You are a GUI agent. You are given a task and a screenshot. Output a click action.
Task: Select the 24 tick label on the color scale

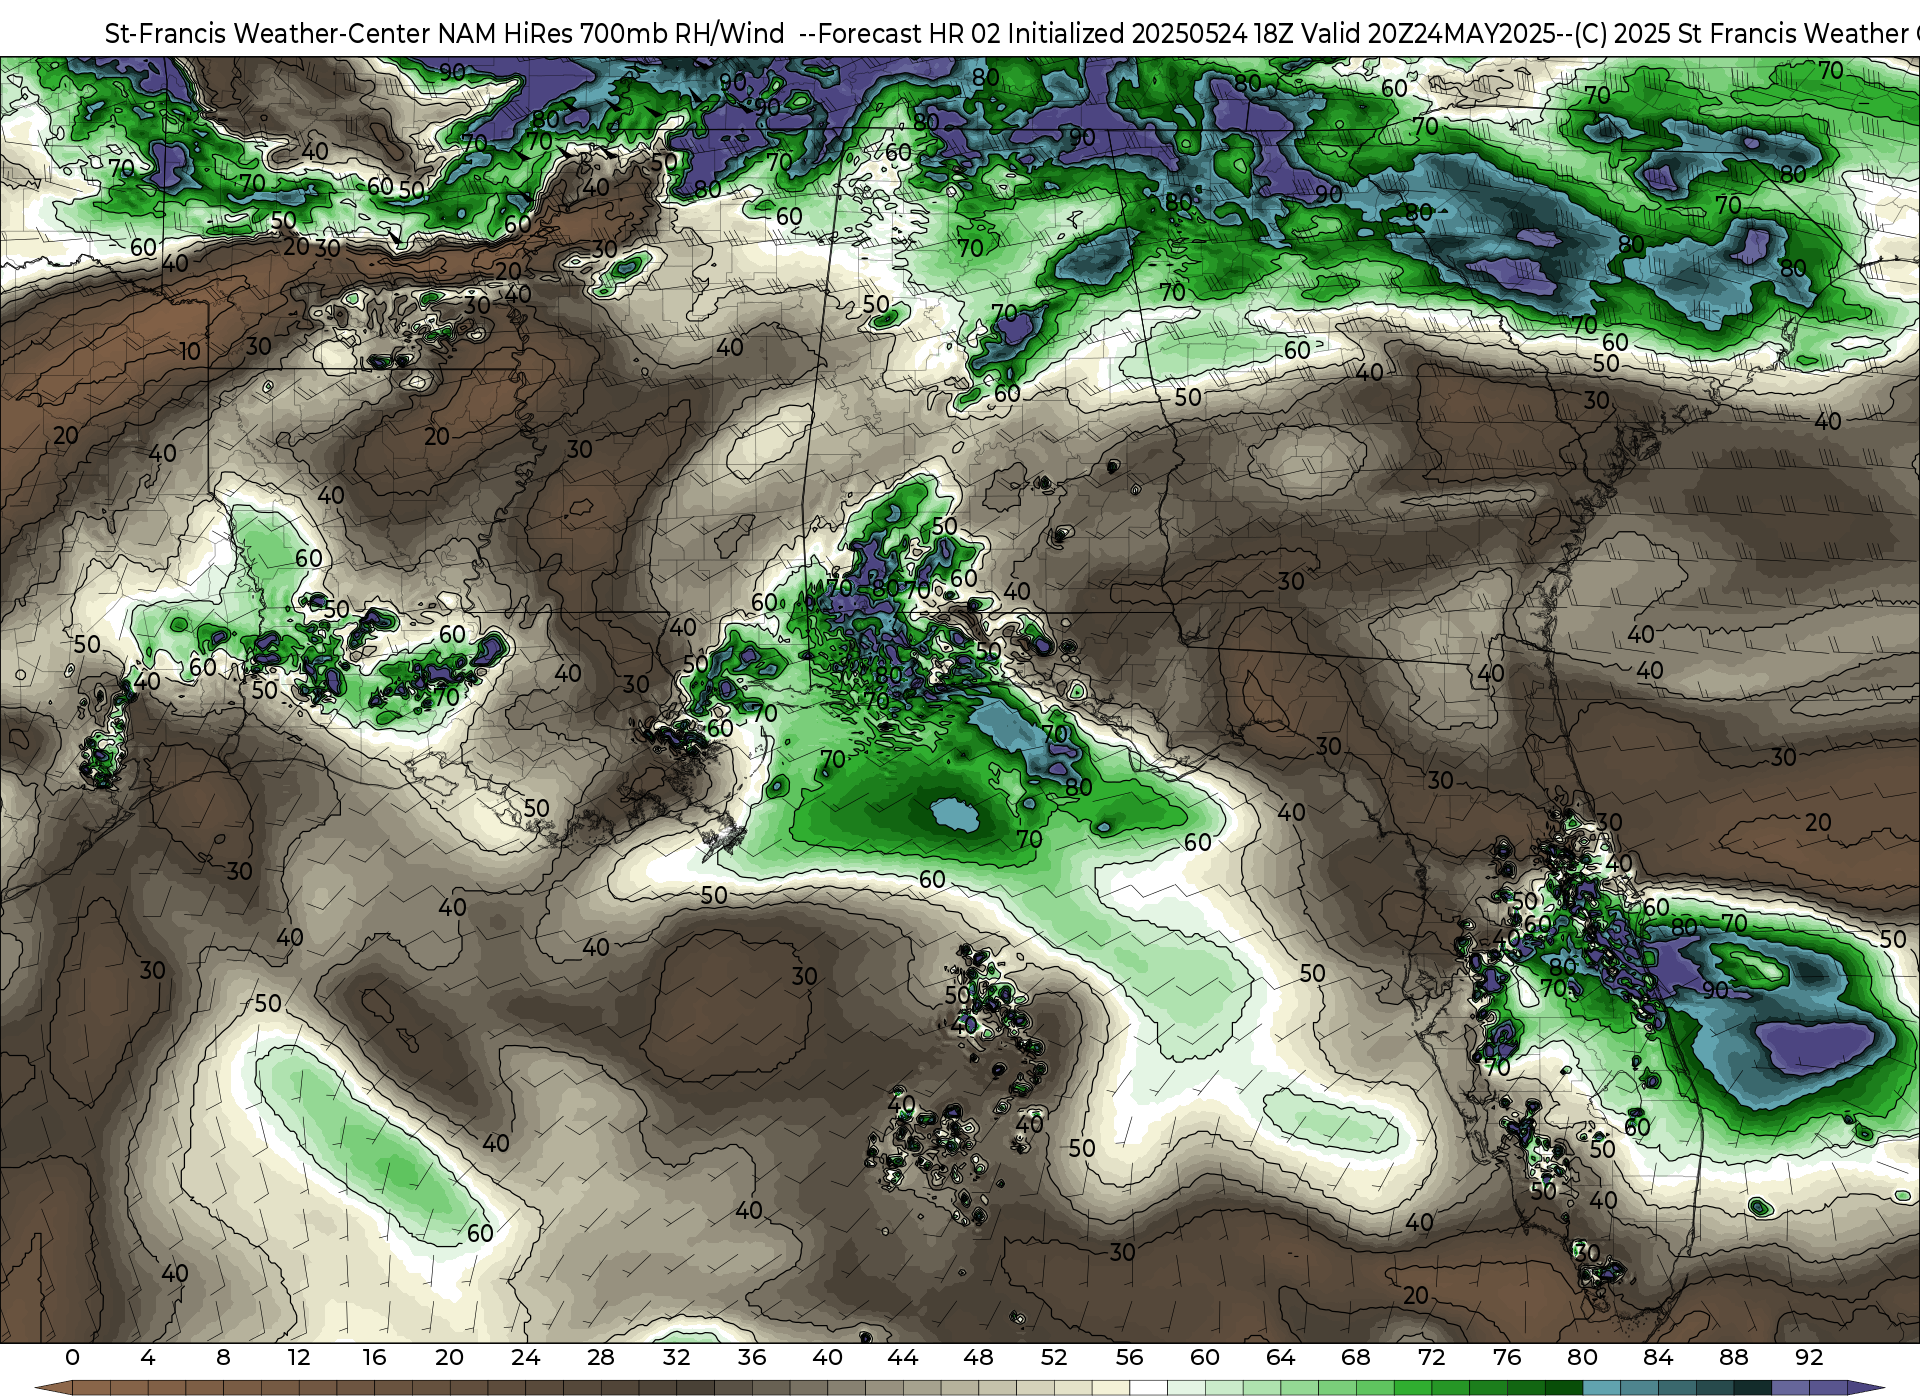(x=525, y=1358)
